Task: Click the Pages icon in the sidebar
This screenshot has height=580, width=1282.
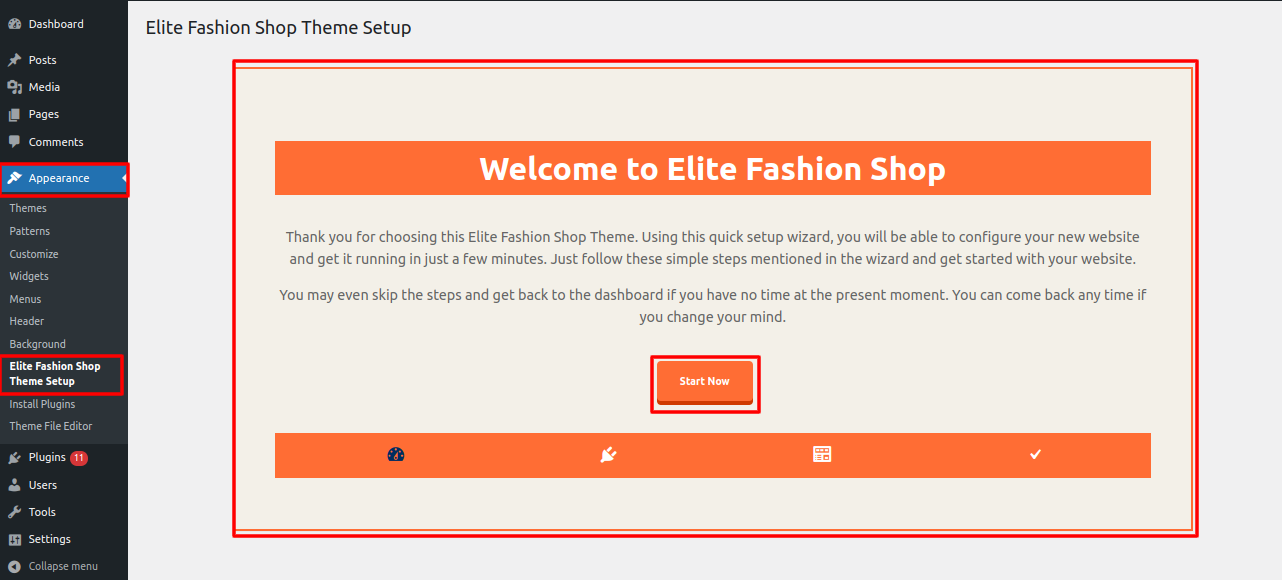Action: click(x=14, y=115)
